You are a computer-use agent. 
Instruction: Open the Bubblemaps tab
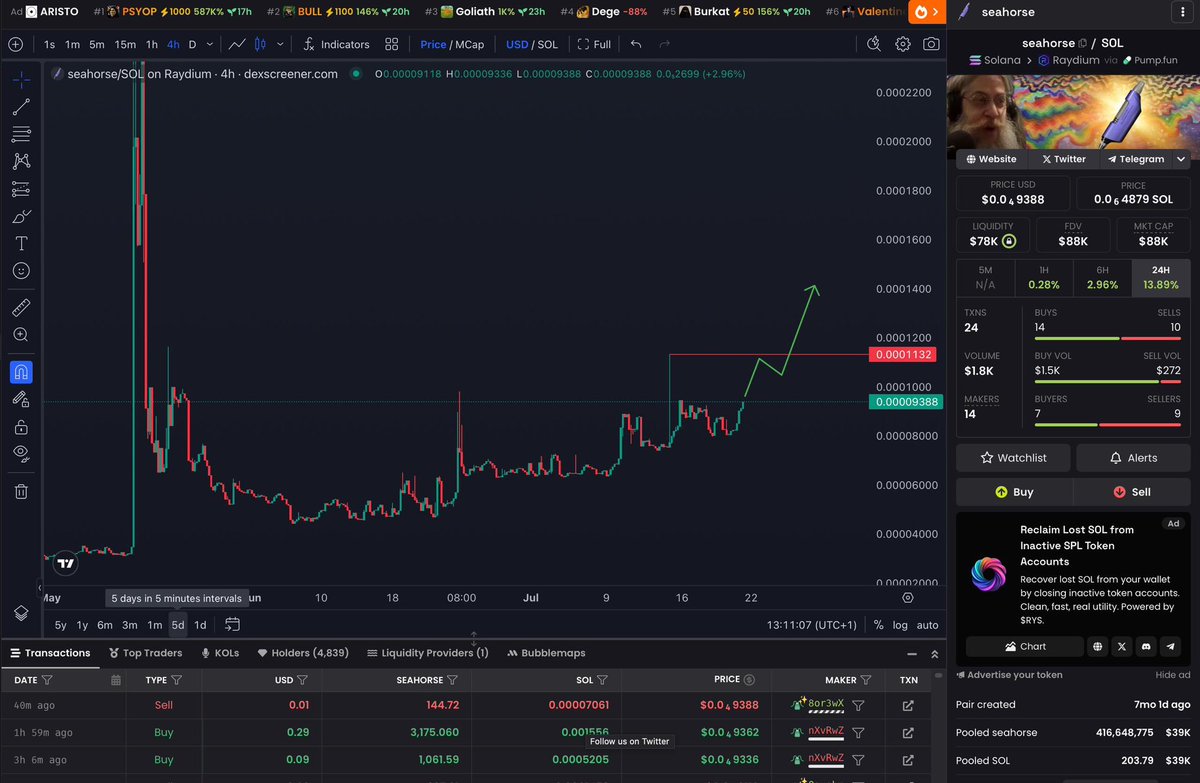(x=546, y=653)
